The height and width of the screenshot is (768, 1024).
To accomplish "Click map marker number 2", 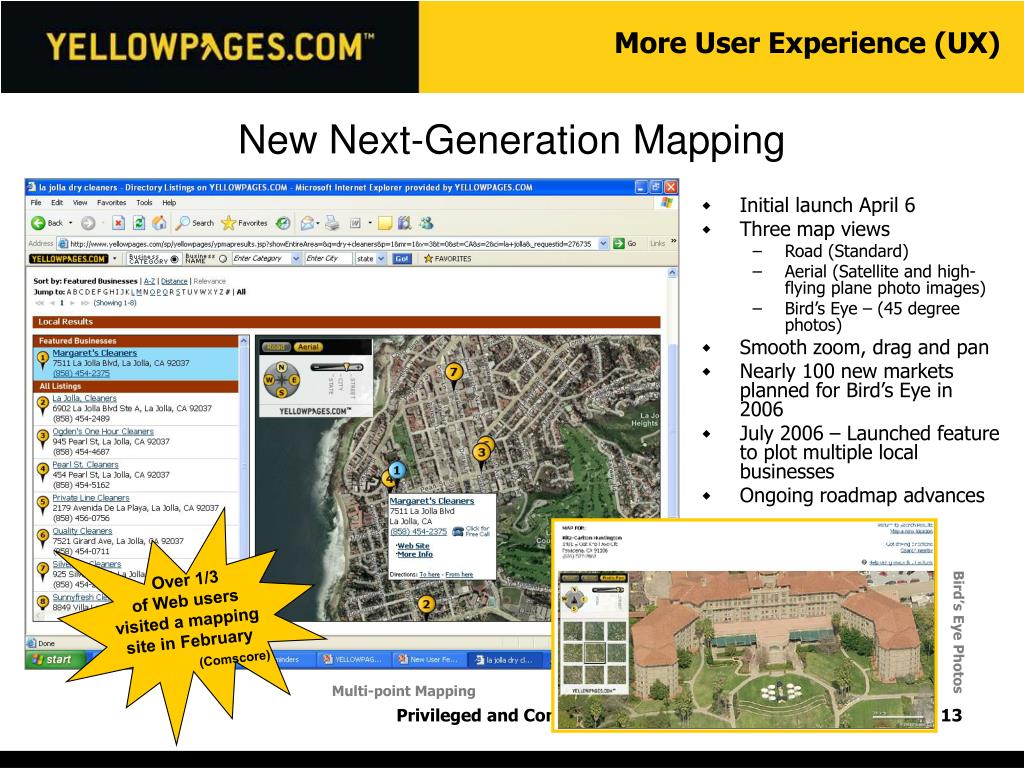I will pyautogui.click(x=426, y=605).
